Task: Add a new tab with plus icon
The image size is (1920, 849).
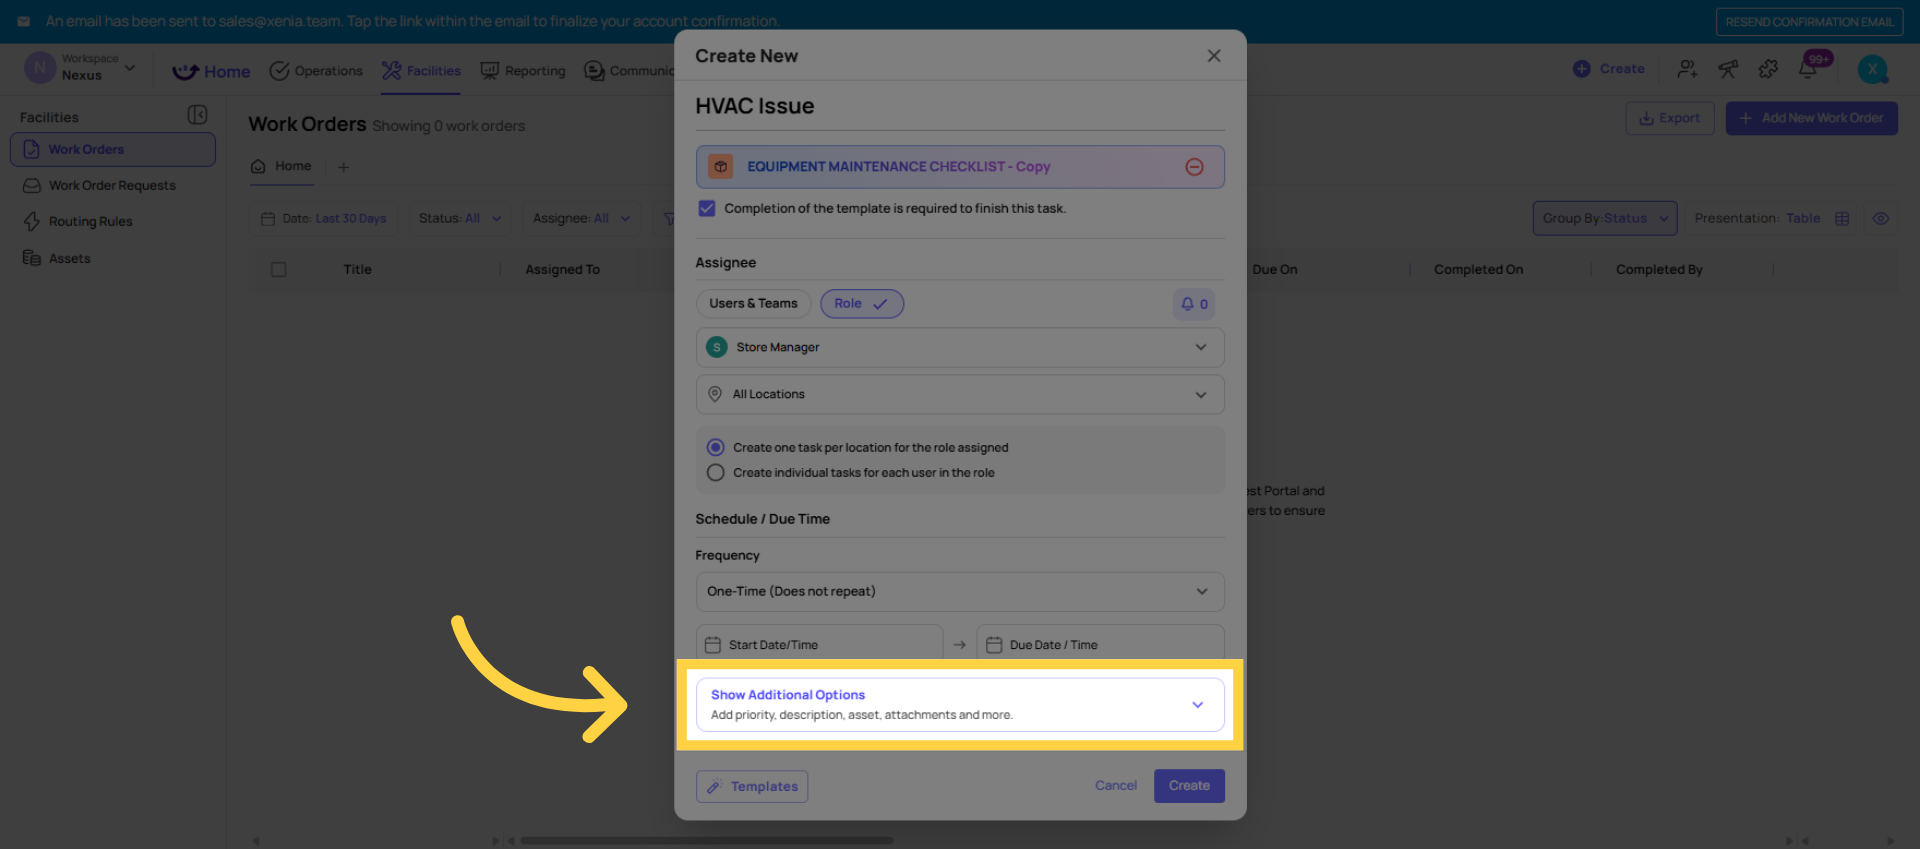Action: 344,167
